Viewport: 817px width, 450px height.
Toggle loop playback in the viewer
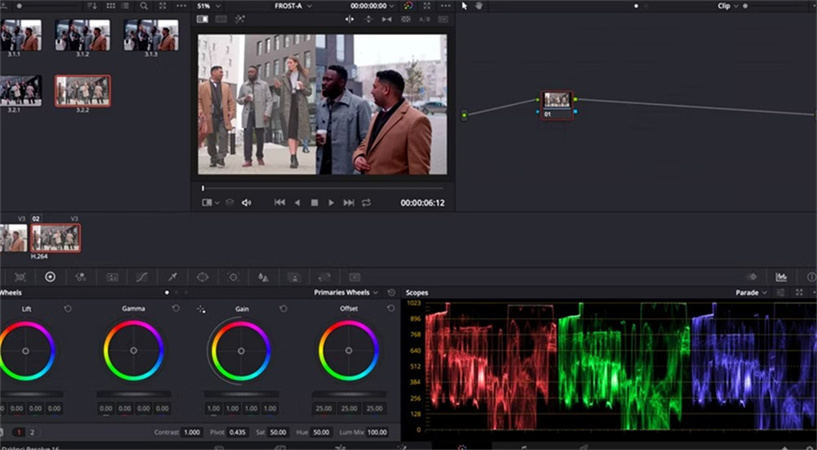point(366,203)
